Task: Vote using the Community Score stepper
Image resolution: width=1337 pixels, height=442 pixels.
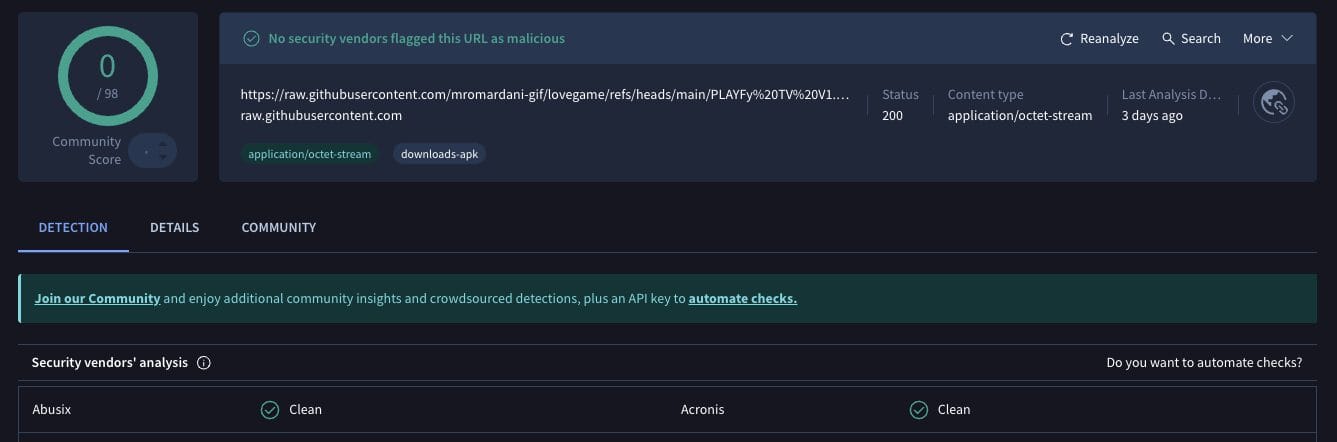Action: tap(153, 151)
